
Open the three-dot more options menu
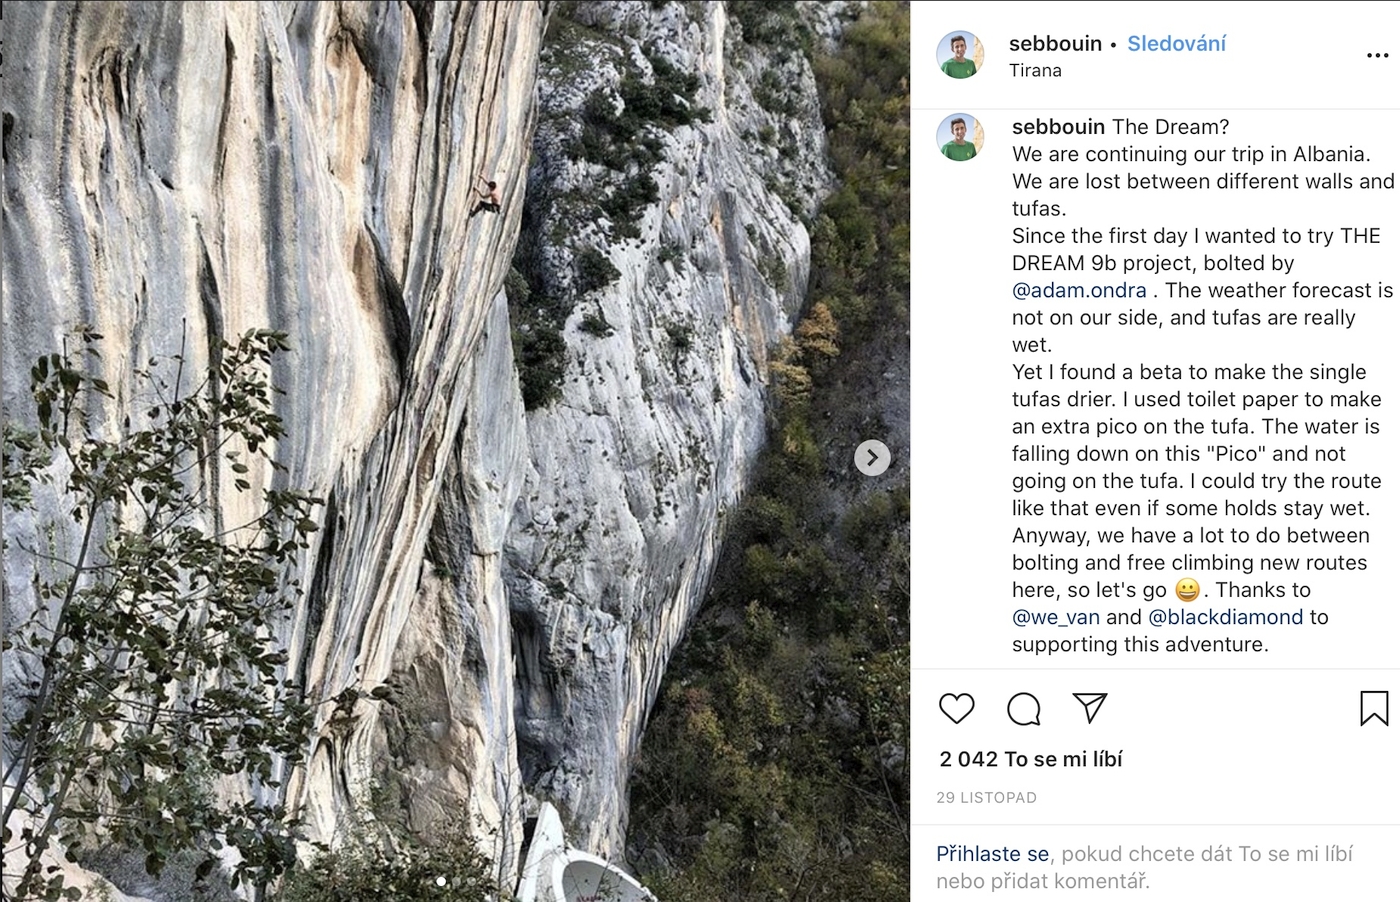(1377, 55)
